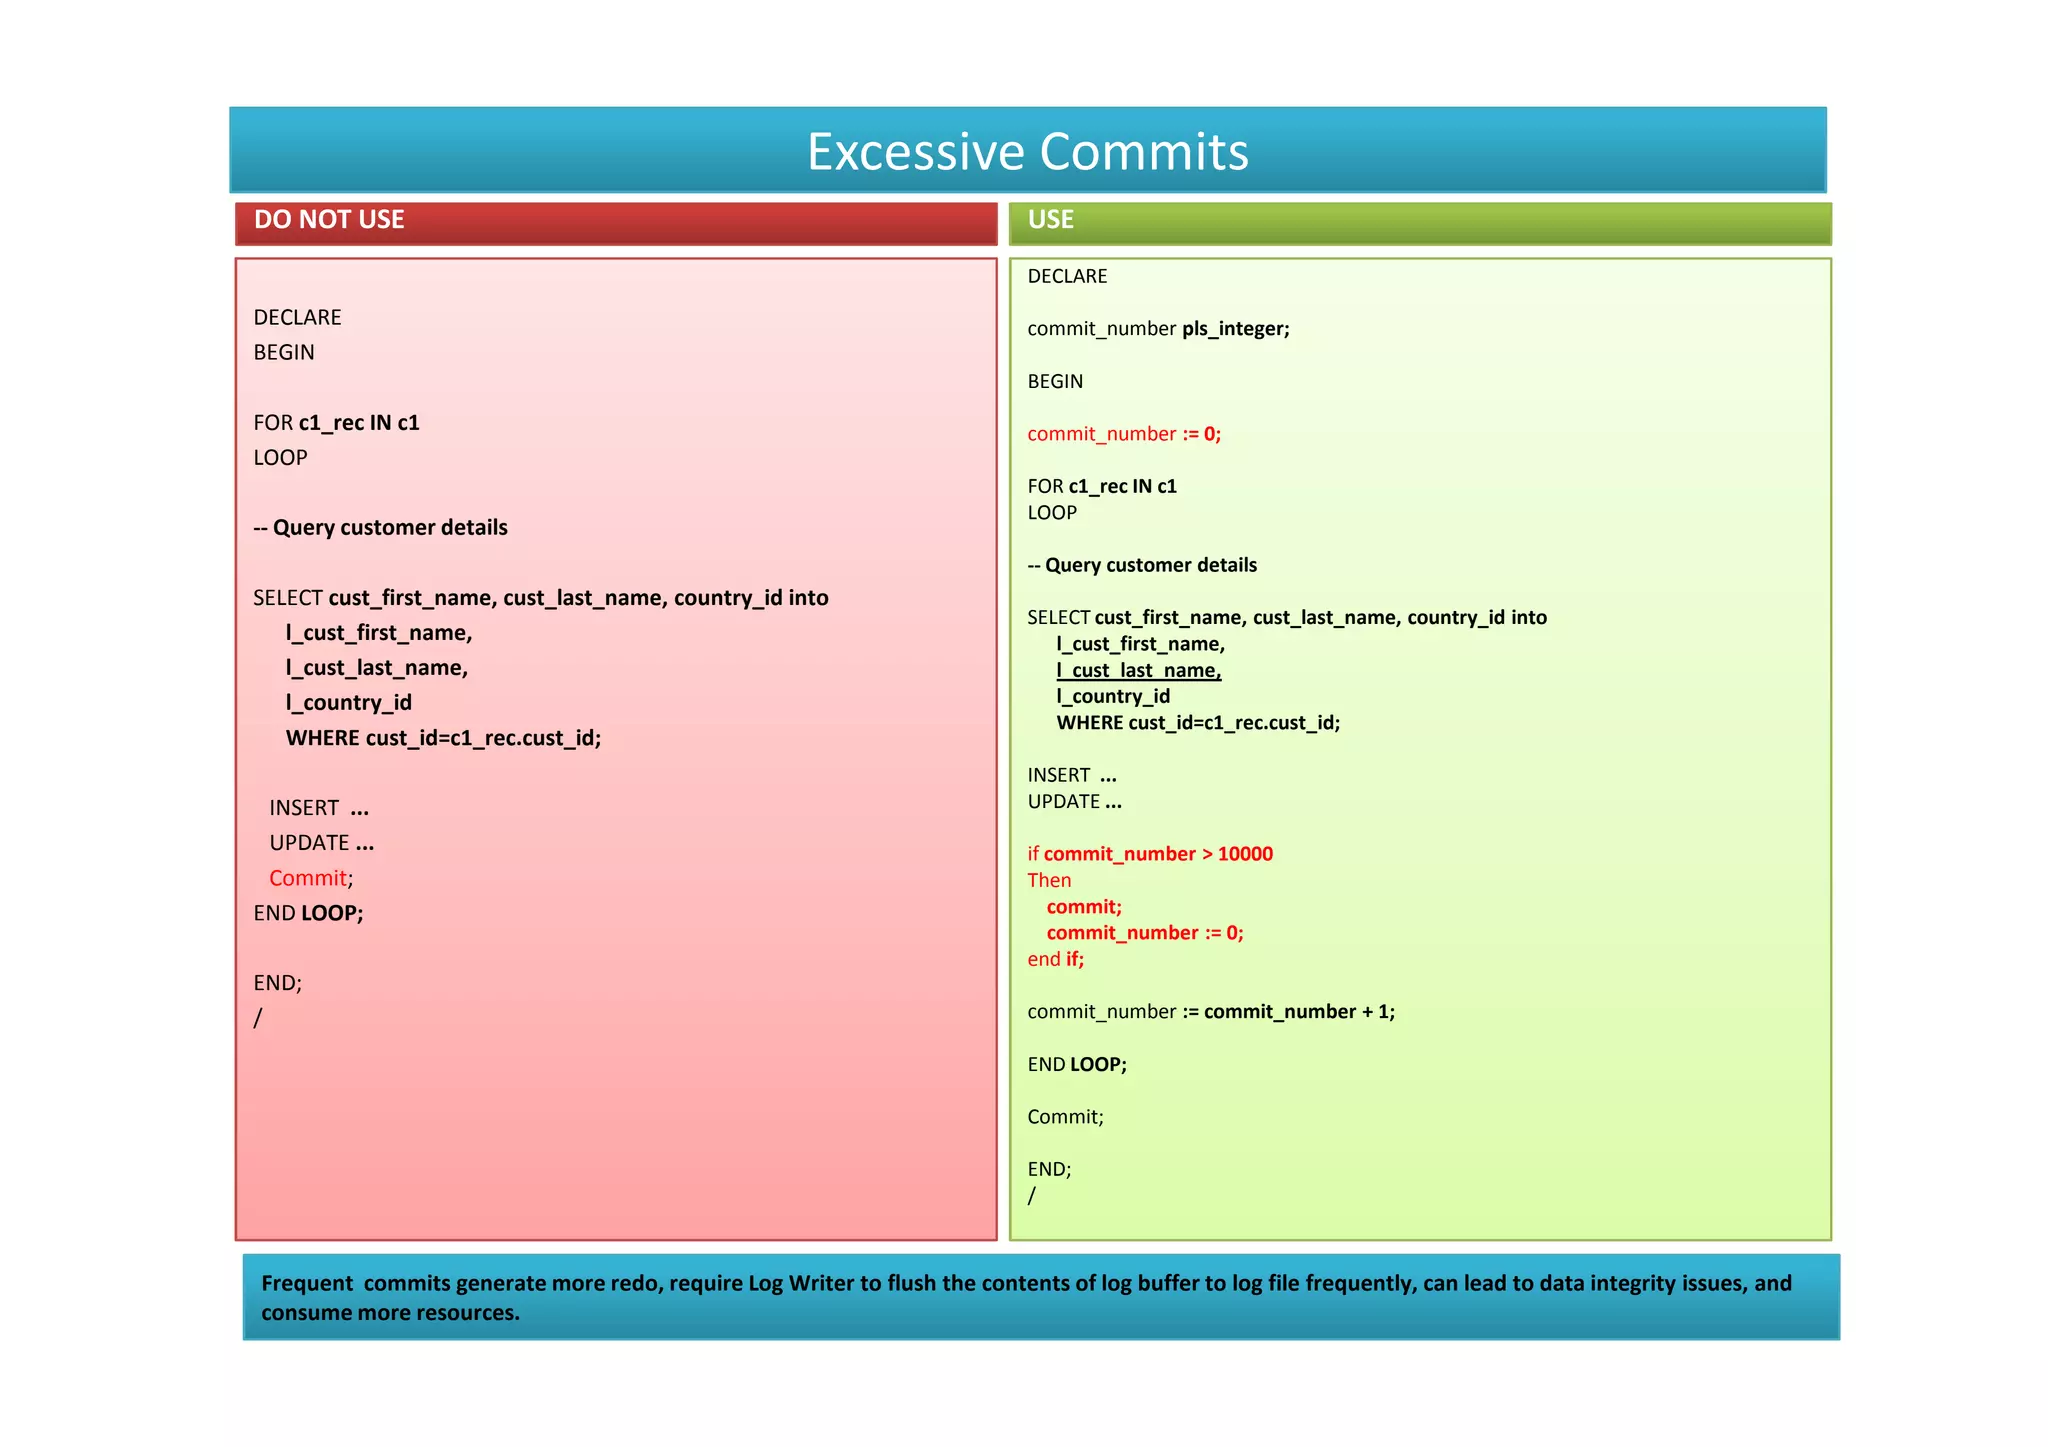Click 'Query customer details' comment in left panel
This screenshot has height=1447, width=2048.
pos(380,528)
